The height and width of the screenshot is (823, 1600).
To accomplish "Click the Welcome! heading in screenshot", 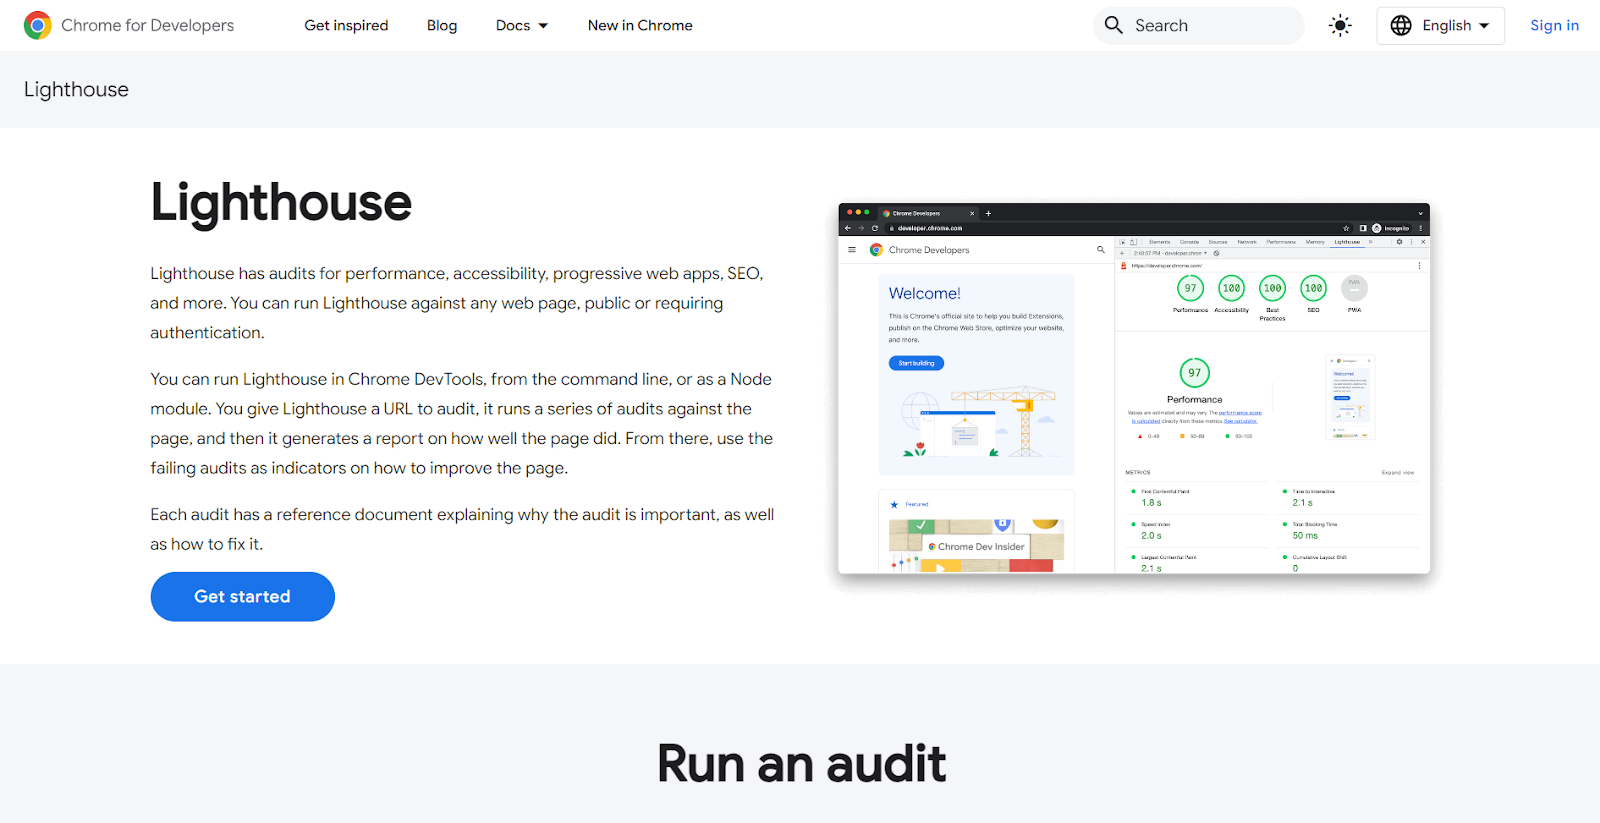I will pos(924,293).
